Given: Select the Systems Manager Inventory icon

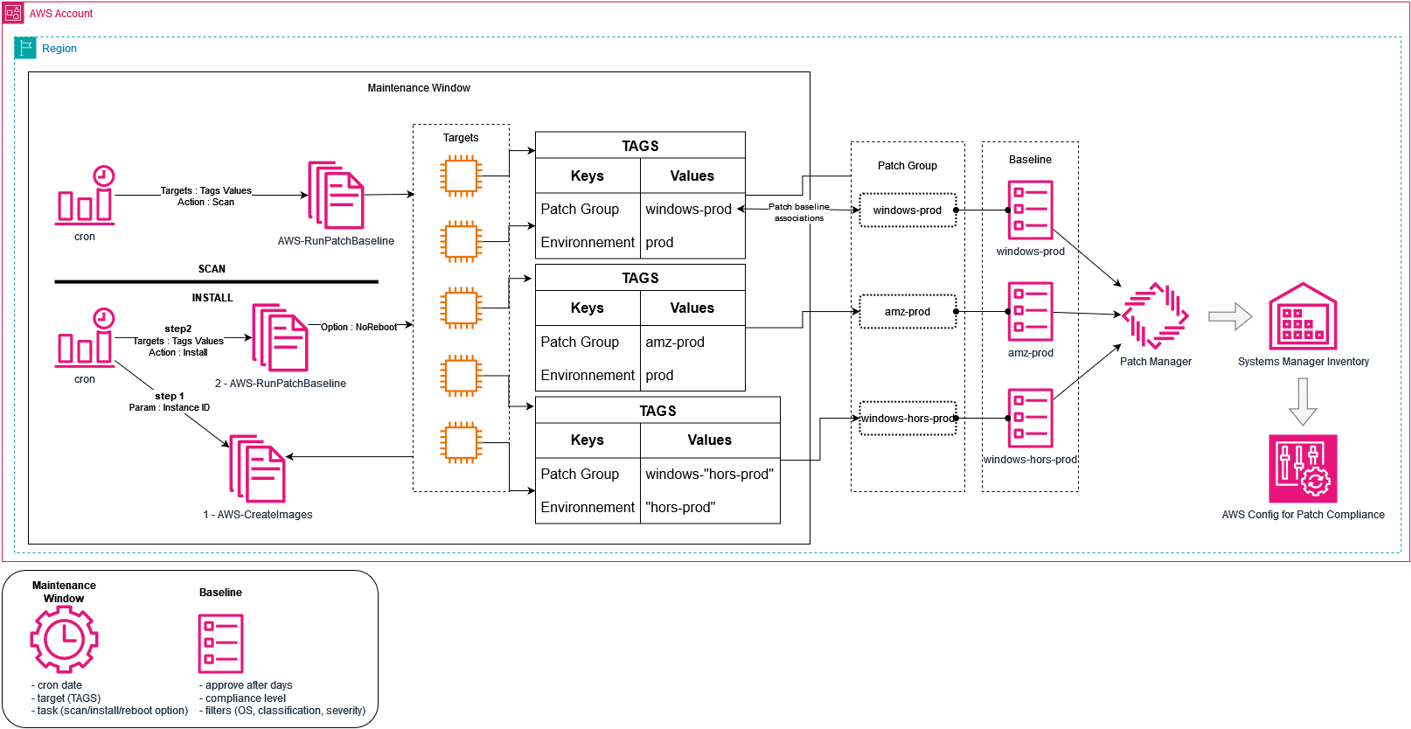Looking at the screenshot, I should point(1302,315).
